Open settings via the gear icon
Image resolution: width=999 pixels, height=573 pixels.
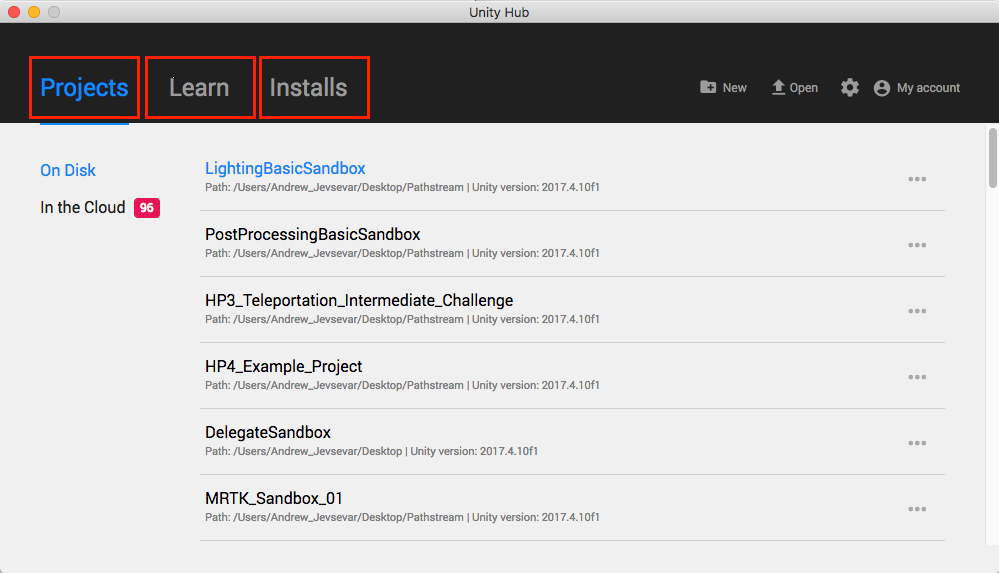[849, 87]
